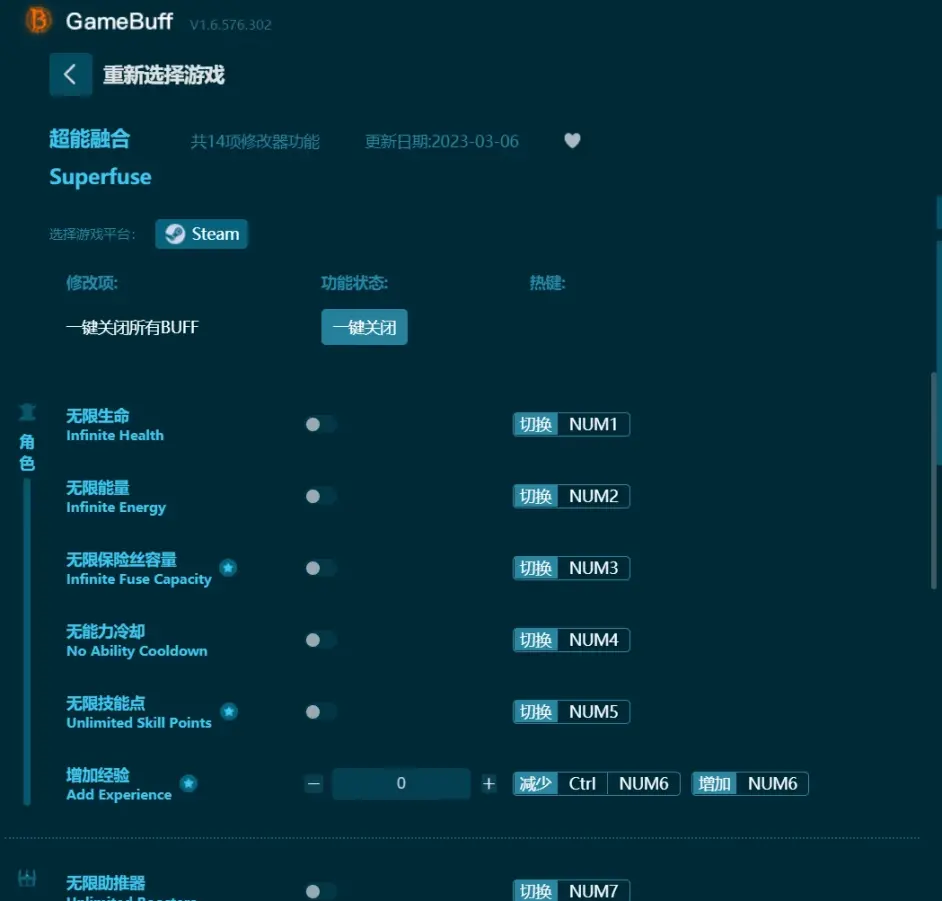Click the 热键 column header

click(547, 283)
